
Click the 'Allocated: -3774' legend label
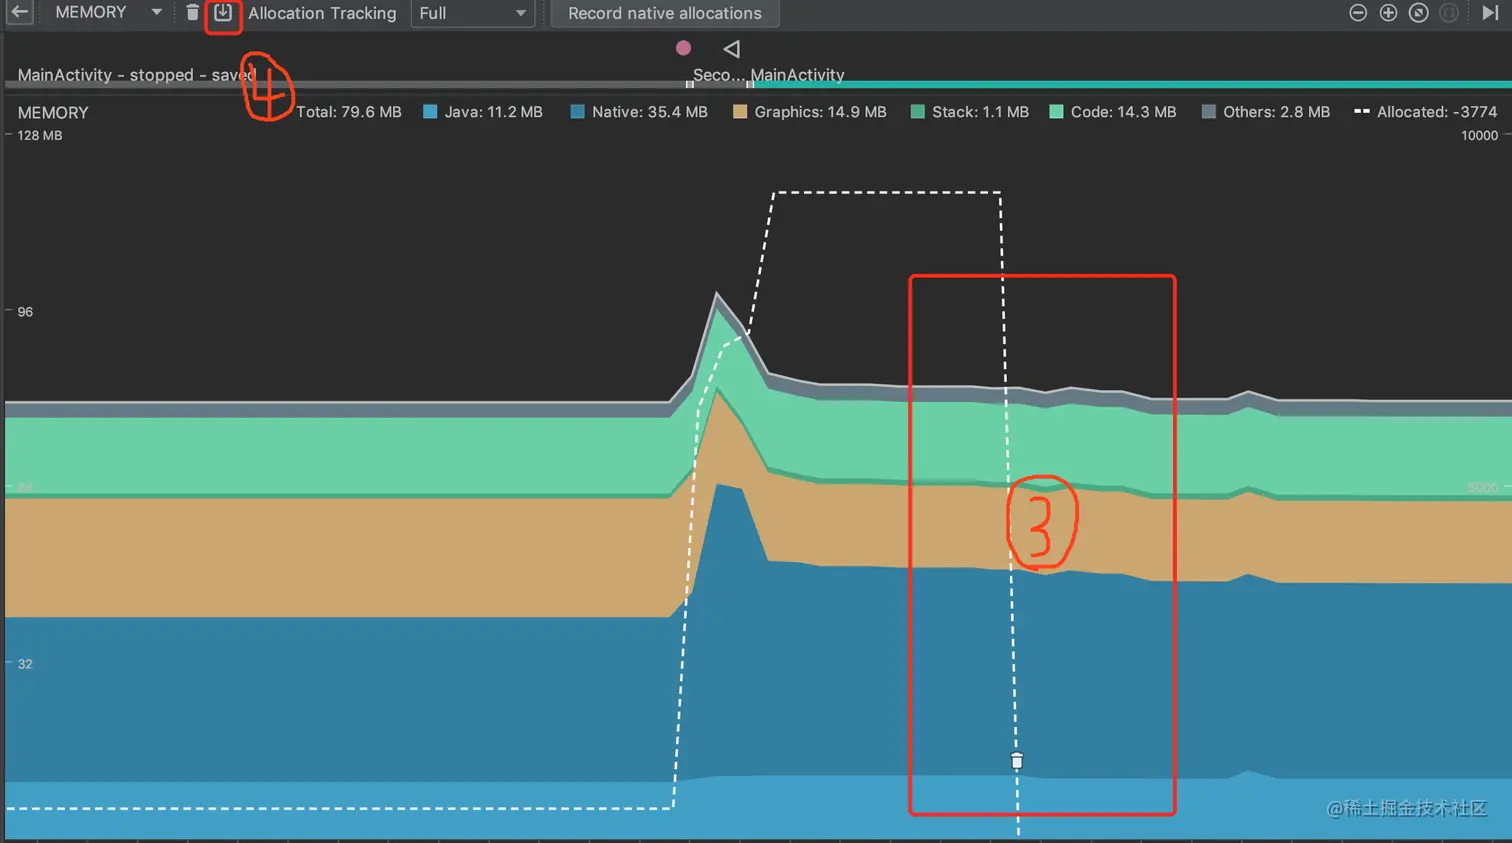[1437, 112]
